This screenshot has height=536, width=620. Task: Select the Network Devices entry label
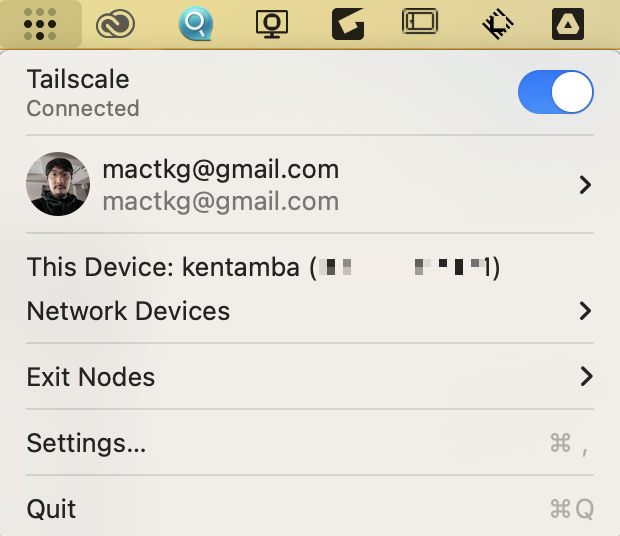(128, 311)
